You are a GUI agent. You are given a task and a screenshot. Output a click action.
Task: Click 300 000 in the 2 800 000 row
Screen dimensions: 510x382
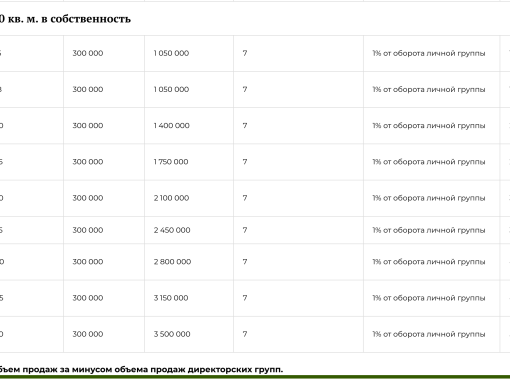pos(88,262)
